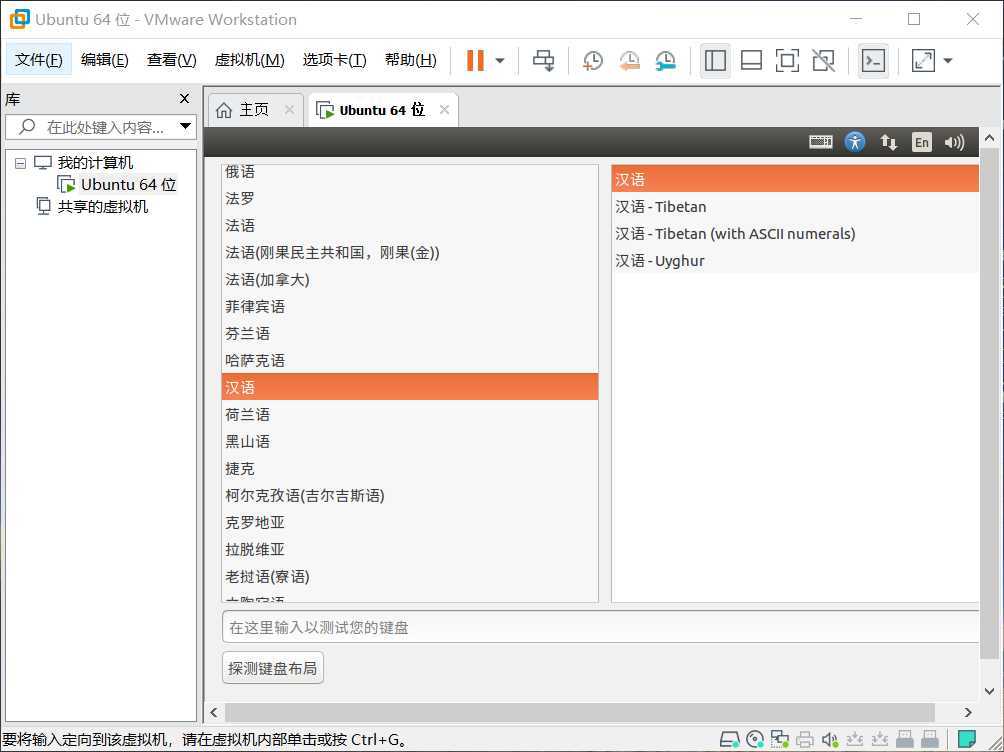Select 共享的虚拟机 in library tree
Screen dimensions: 1004x752
(x=102, y=206)
